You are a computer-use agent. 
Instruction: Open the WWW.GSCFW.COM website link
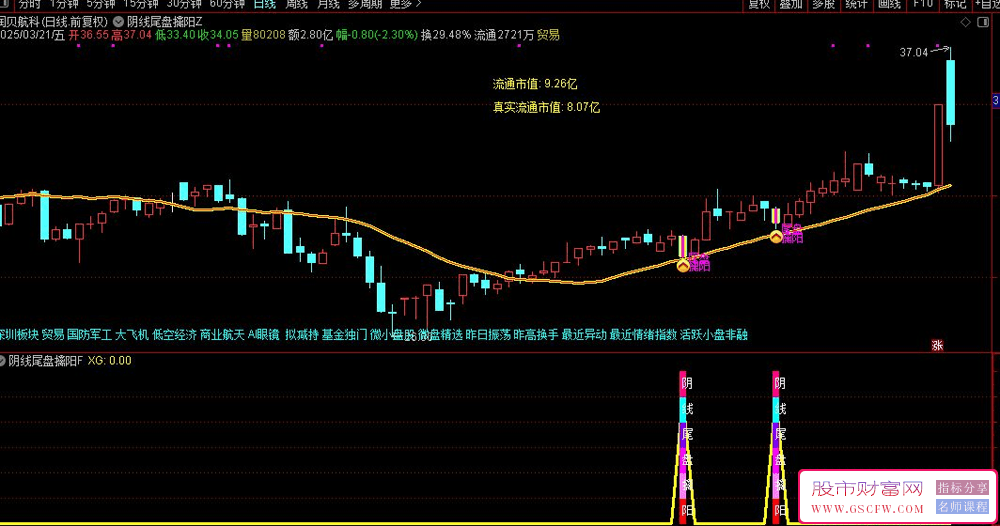pyautogui.click(x=867, y=509)
